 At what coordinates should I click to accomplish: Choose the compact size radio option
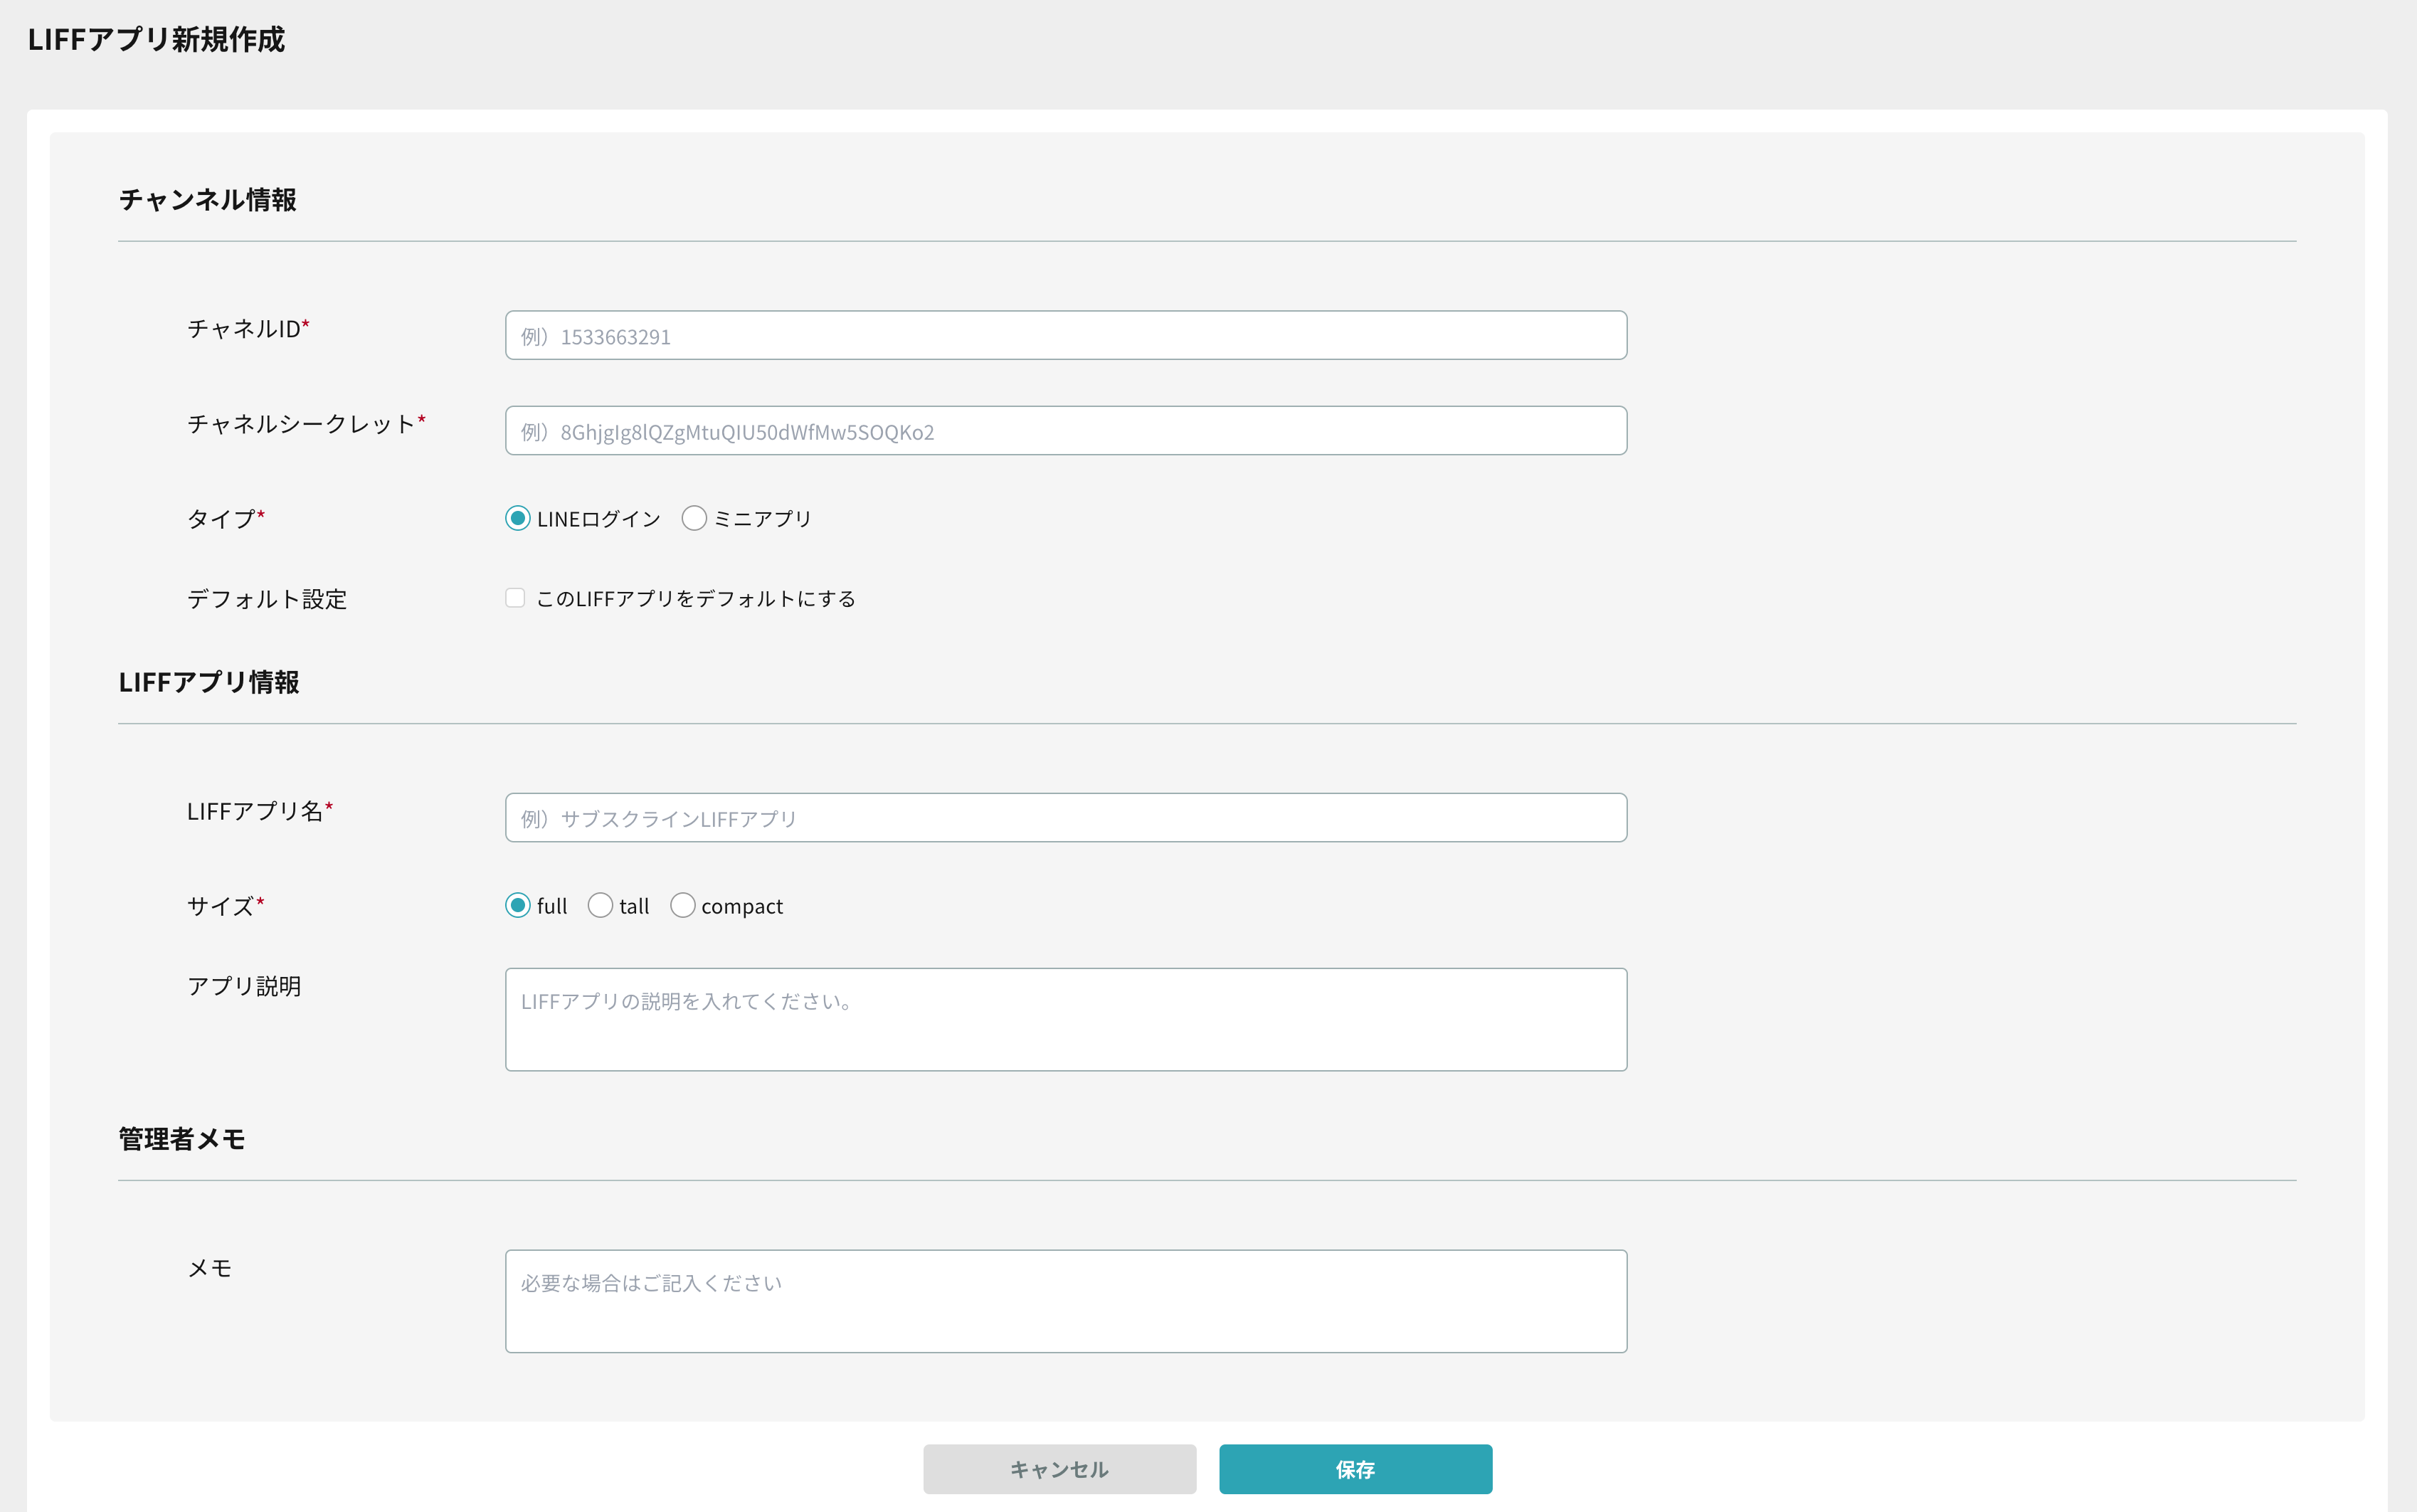(x=683, y=905)
